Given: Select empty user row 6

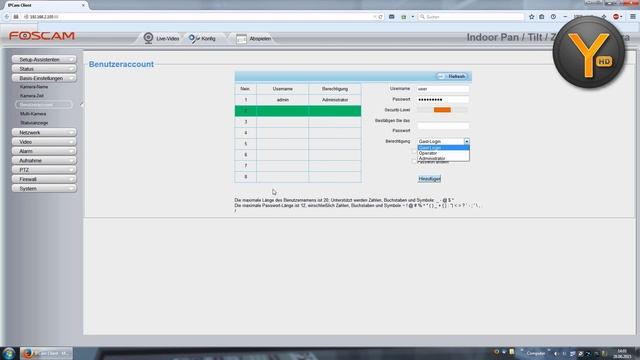Looking at the screenshot, I should tap(298, 155).
